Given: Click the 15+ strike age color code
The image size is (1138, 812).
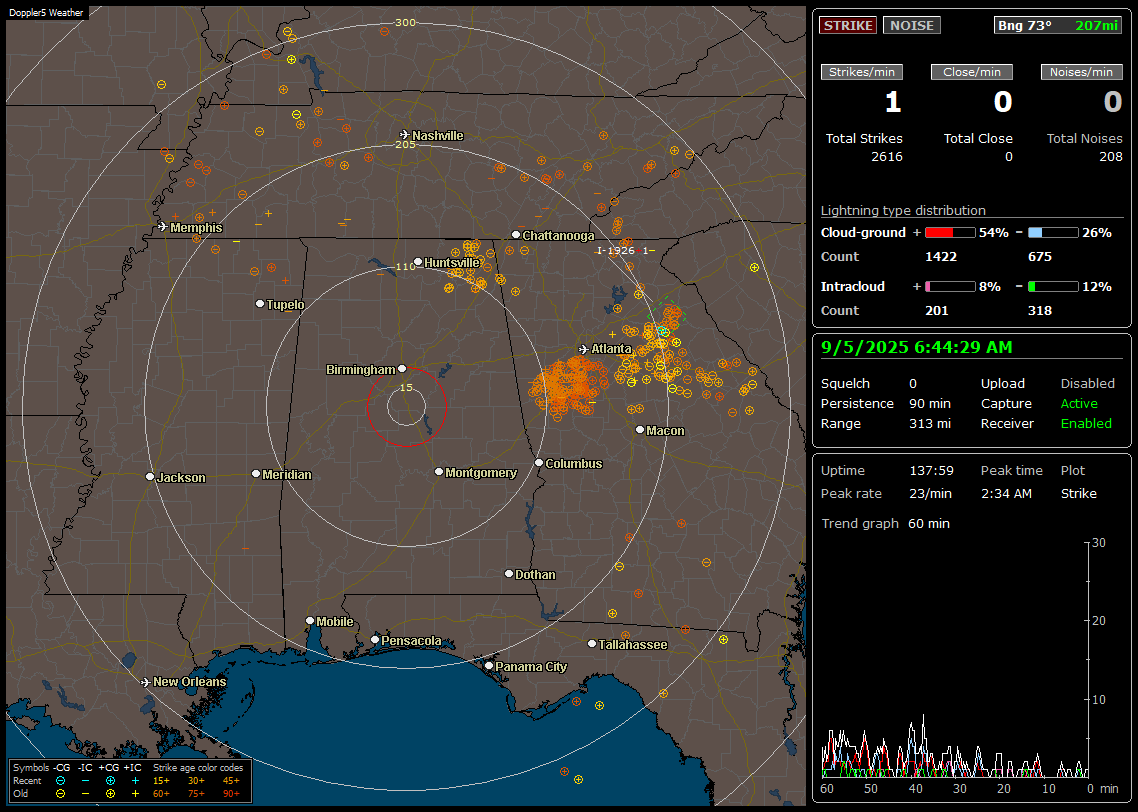Looking at the screenshot, I should (x=161, y=781).
